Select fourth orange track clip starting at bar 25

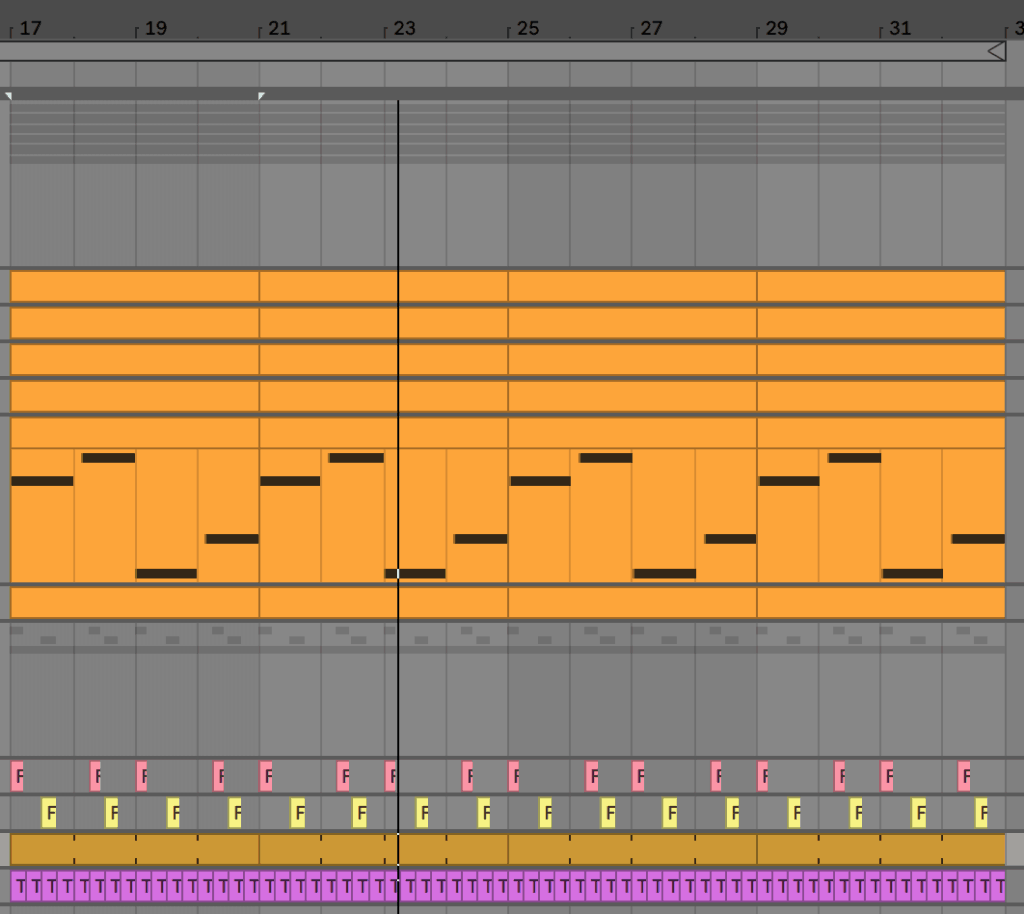(x=632, y=396)
